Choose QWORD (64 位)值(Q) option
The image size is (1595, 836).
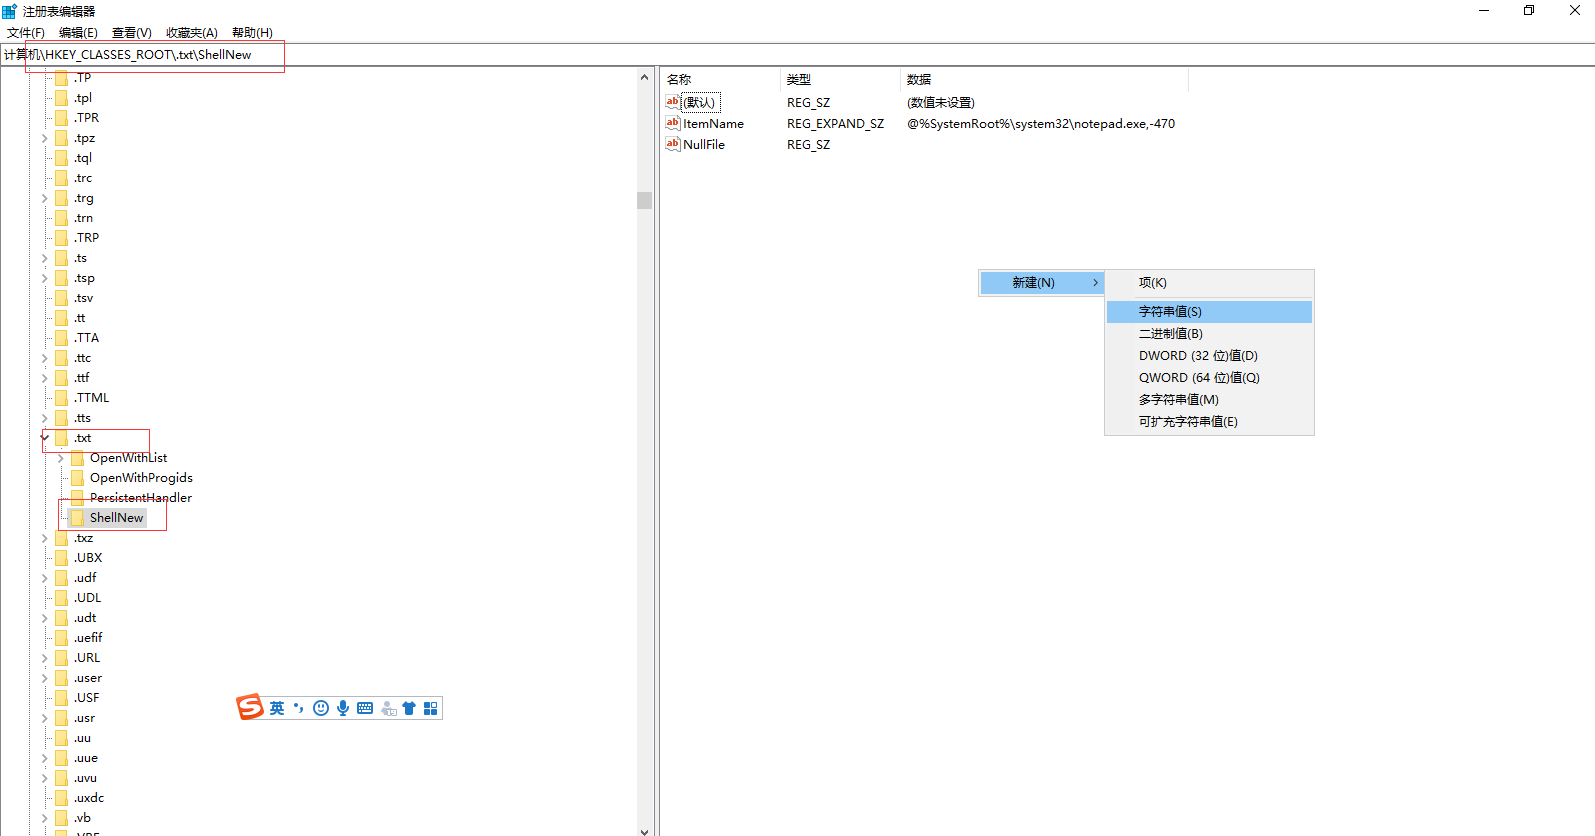point(1209,377)
